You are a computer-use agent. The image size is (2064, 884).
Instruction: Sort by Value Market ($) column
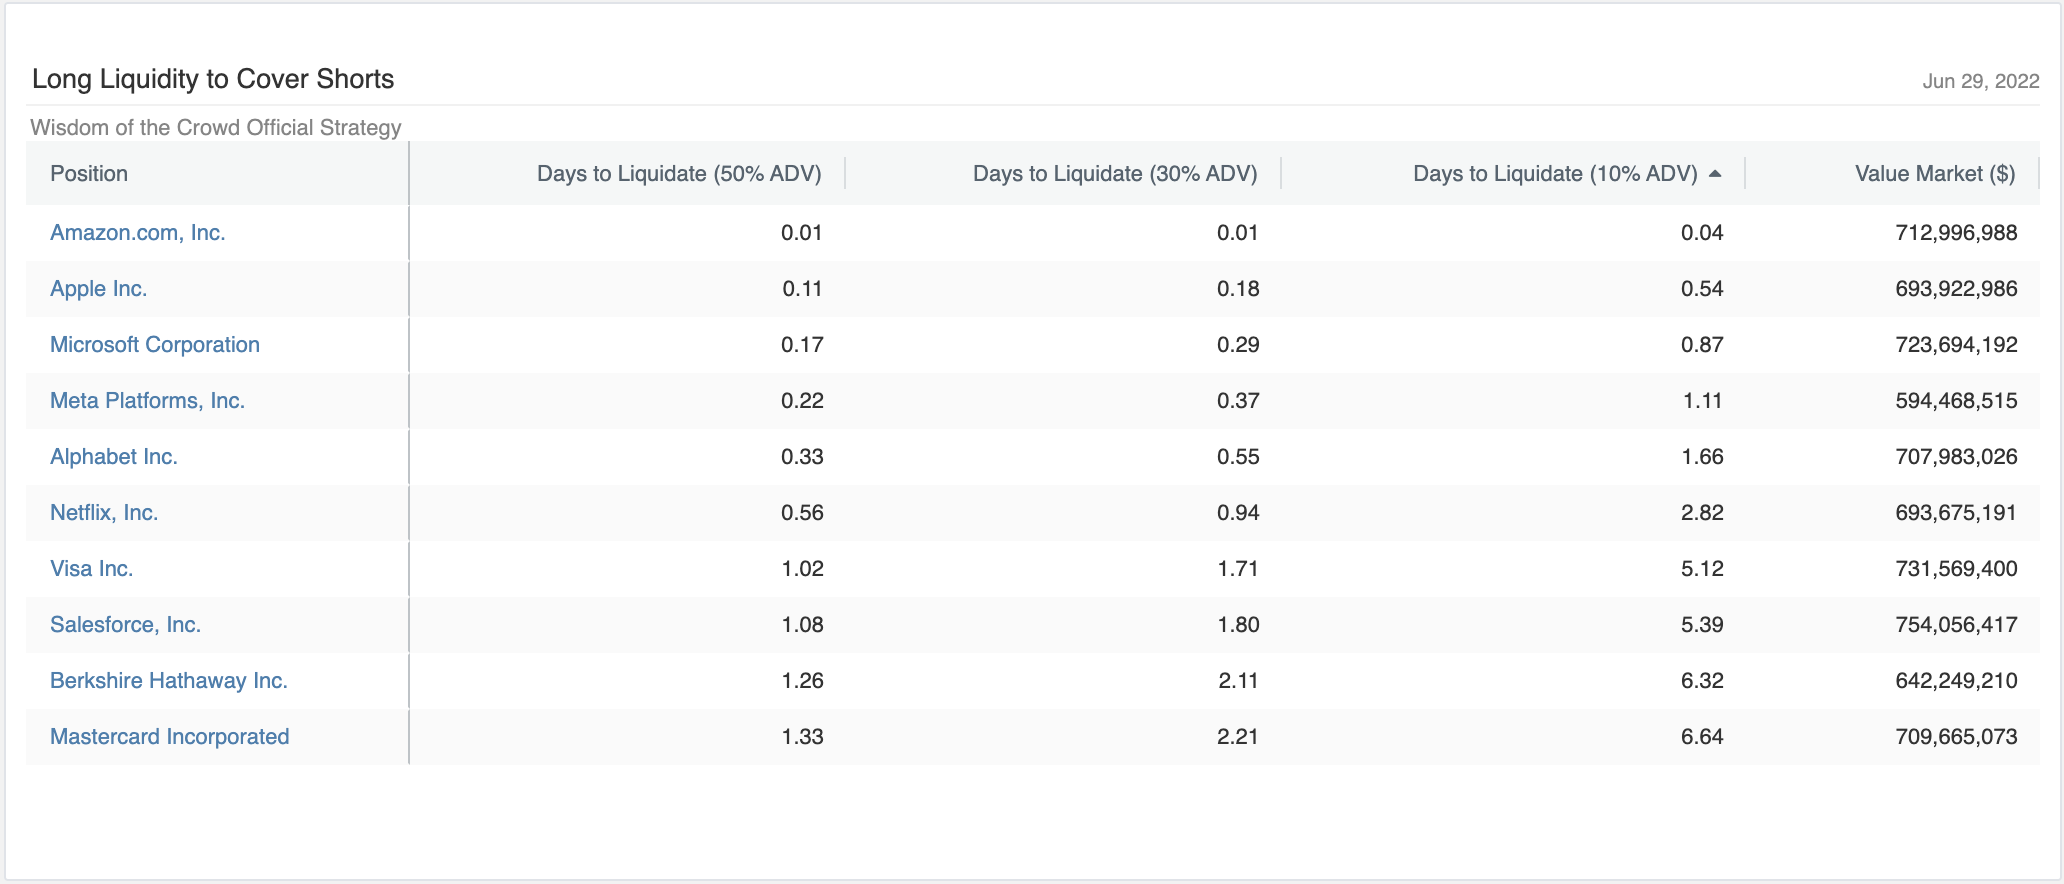pos(1934,174)
